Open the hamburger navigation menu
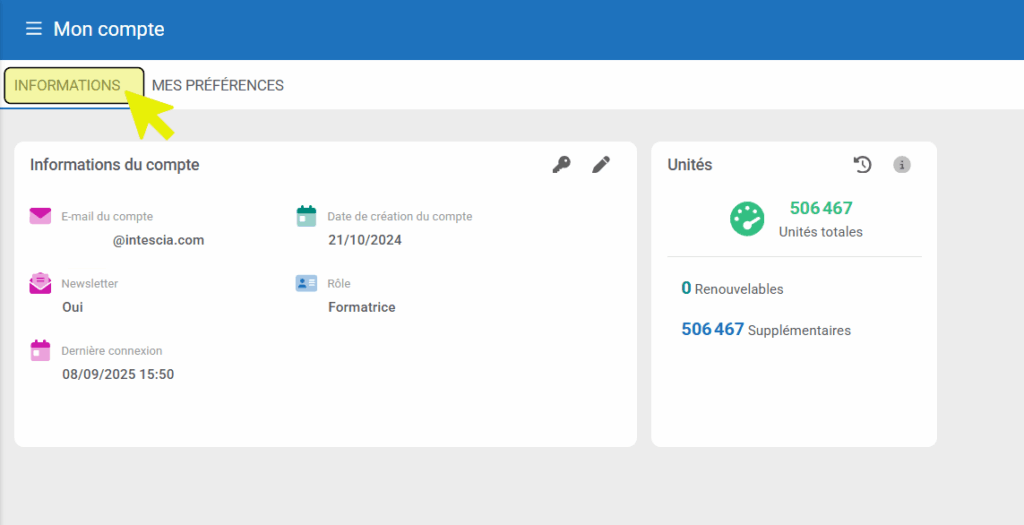Viewport: 1024px width, 525px height. click(x=33, y=29)
